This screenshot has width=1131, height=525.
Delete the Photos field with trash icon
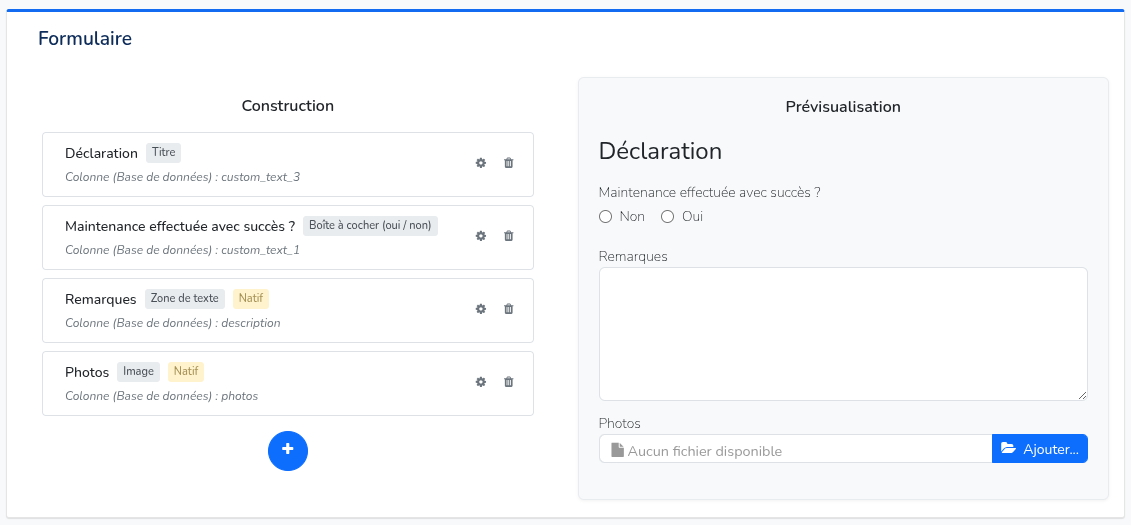509,381
